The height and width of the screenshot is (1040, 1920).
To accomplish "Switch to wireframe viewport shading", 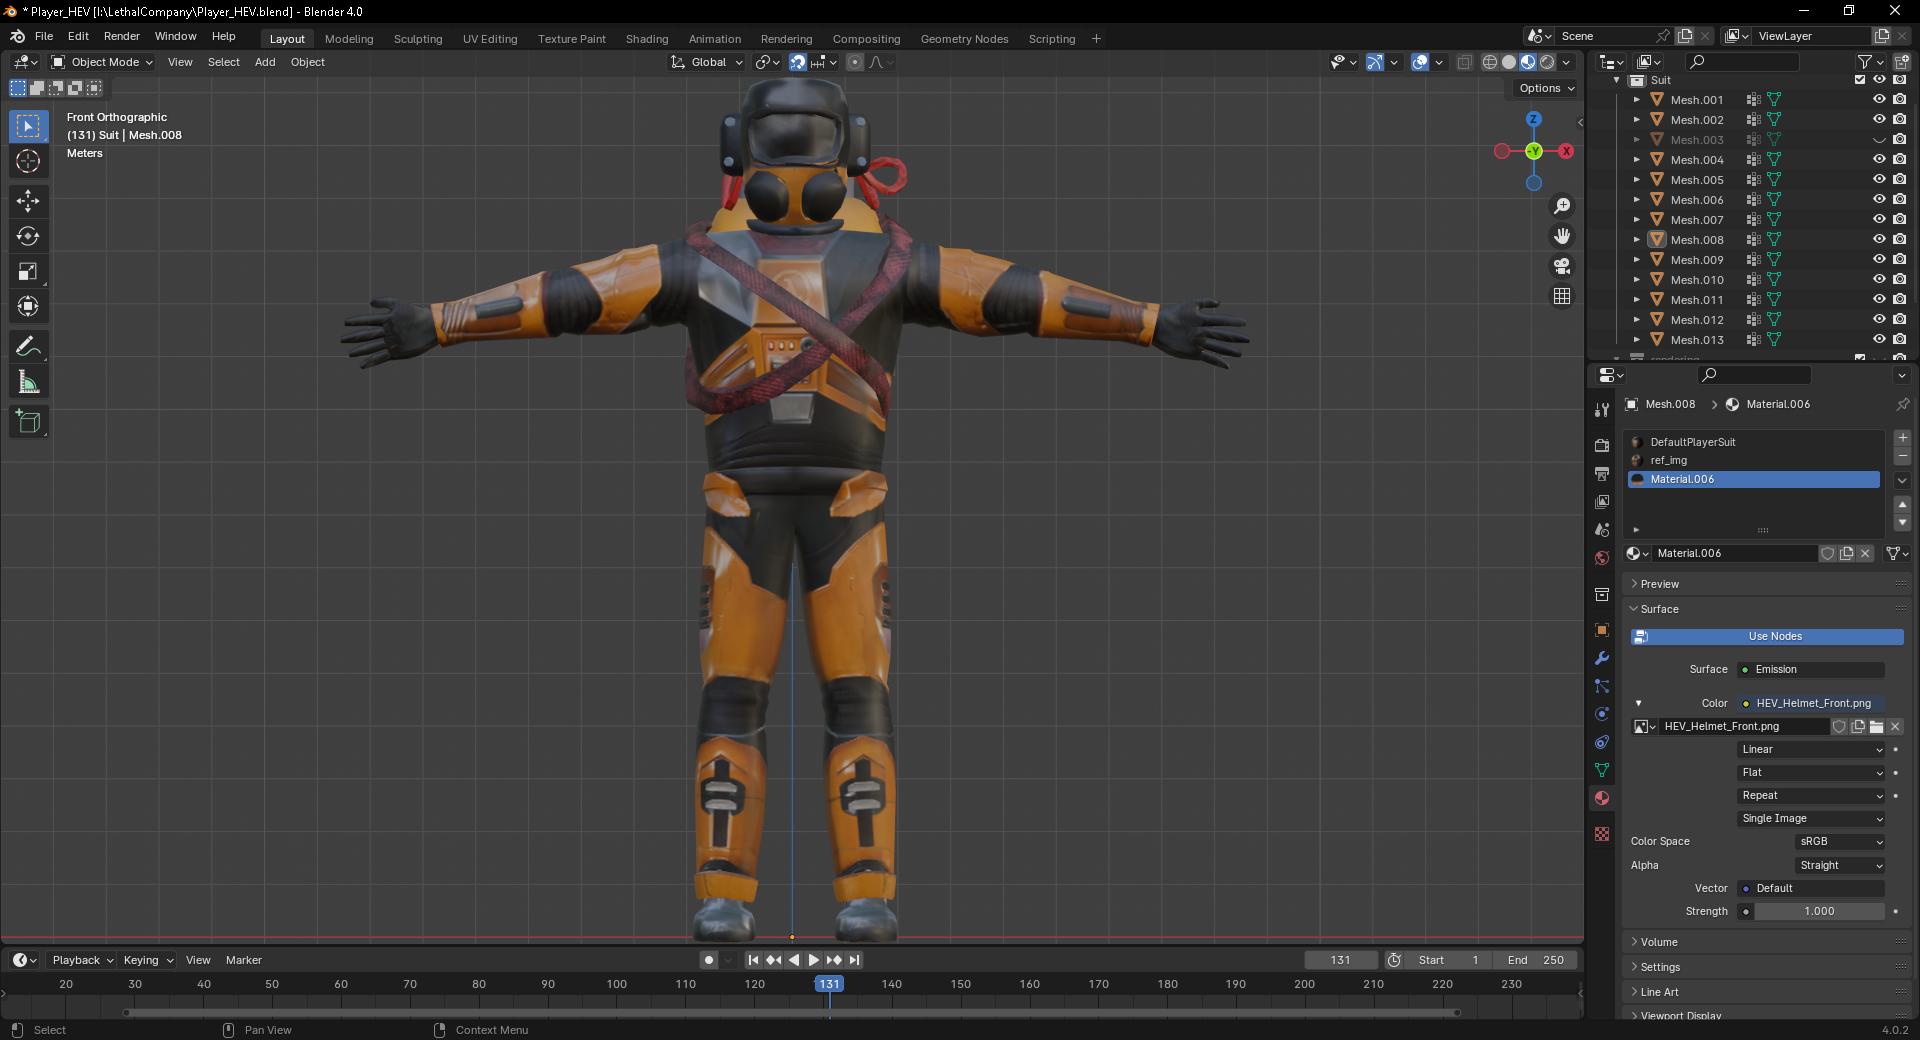I will coord(1490,62).
